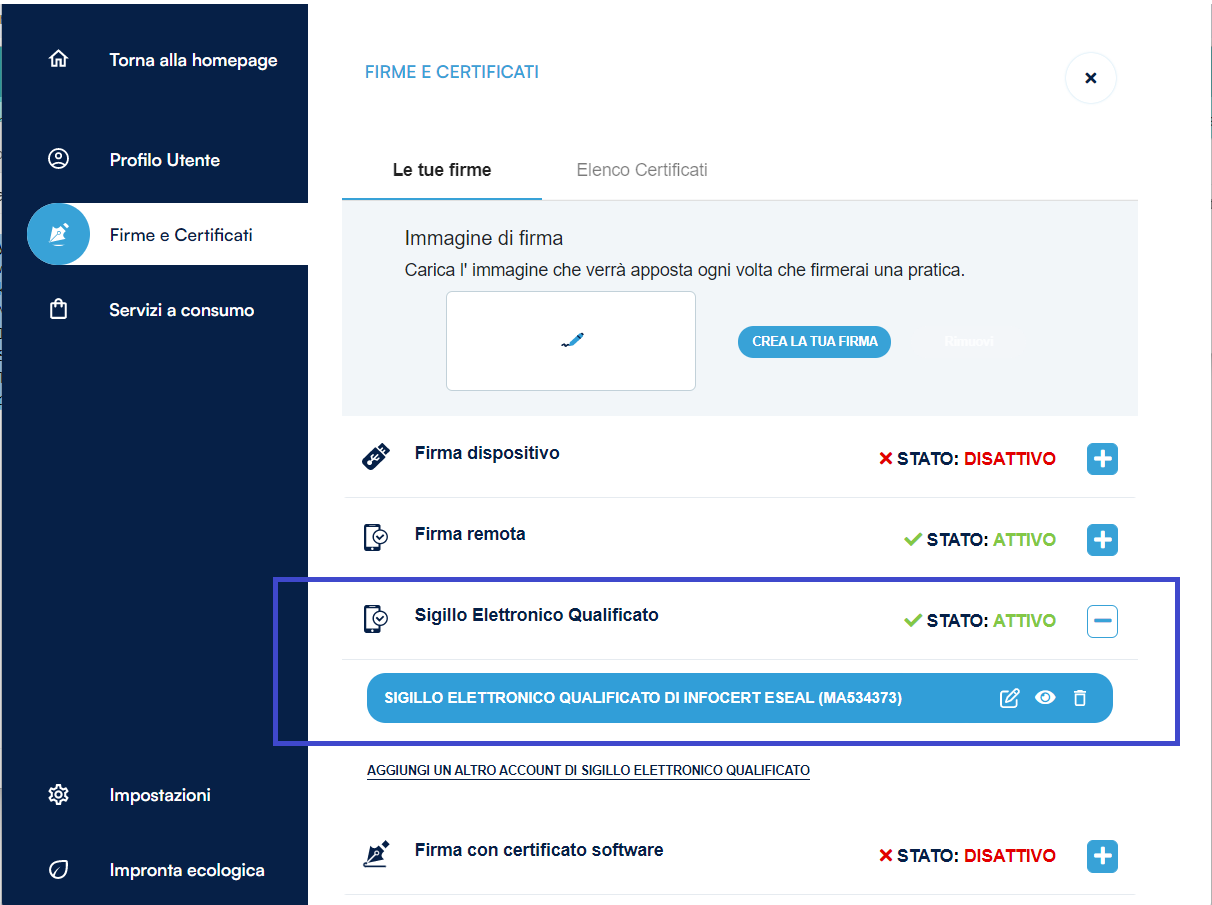Viewport: 1212px width, 905px height.
Task: Expand the Firma dispositivo section
Action: point(1102,459)
